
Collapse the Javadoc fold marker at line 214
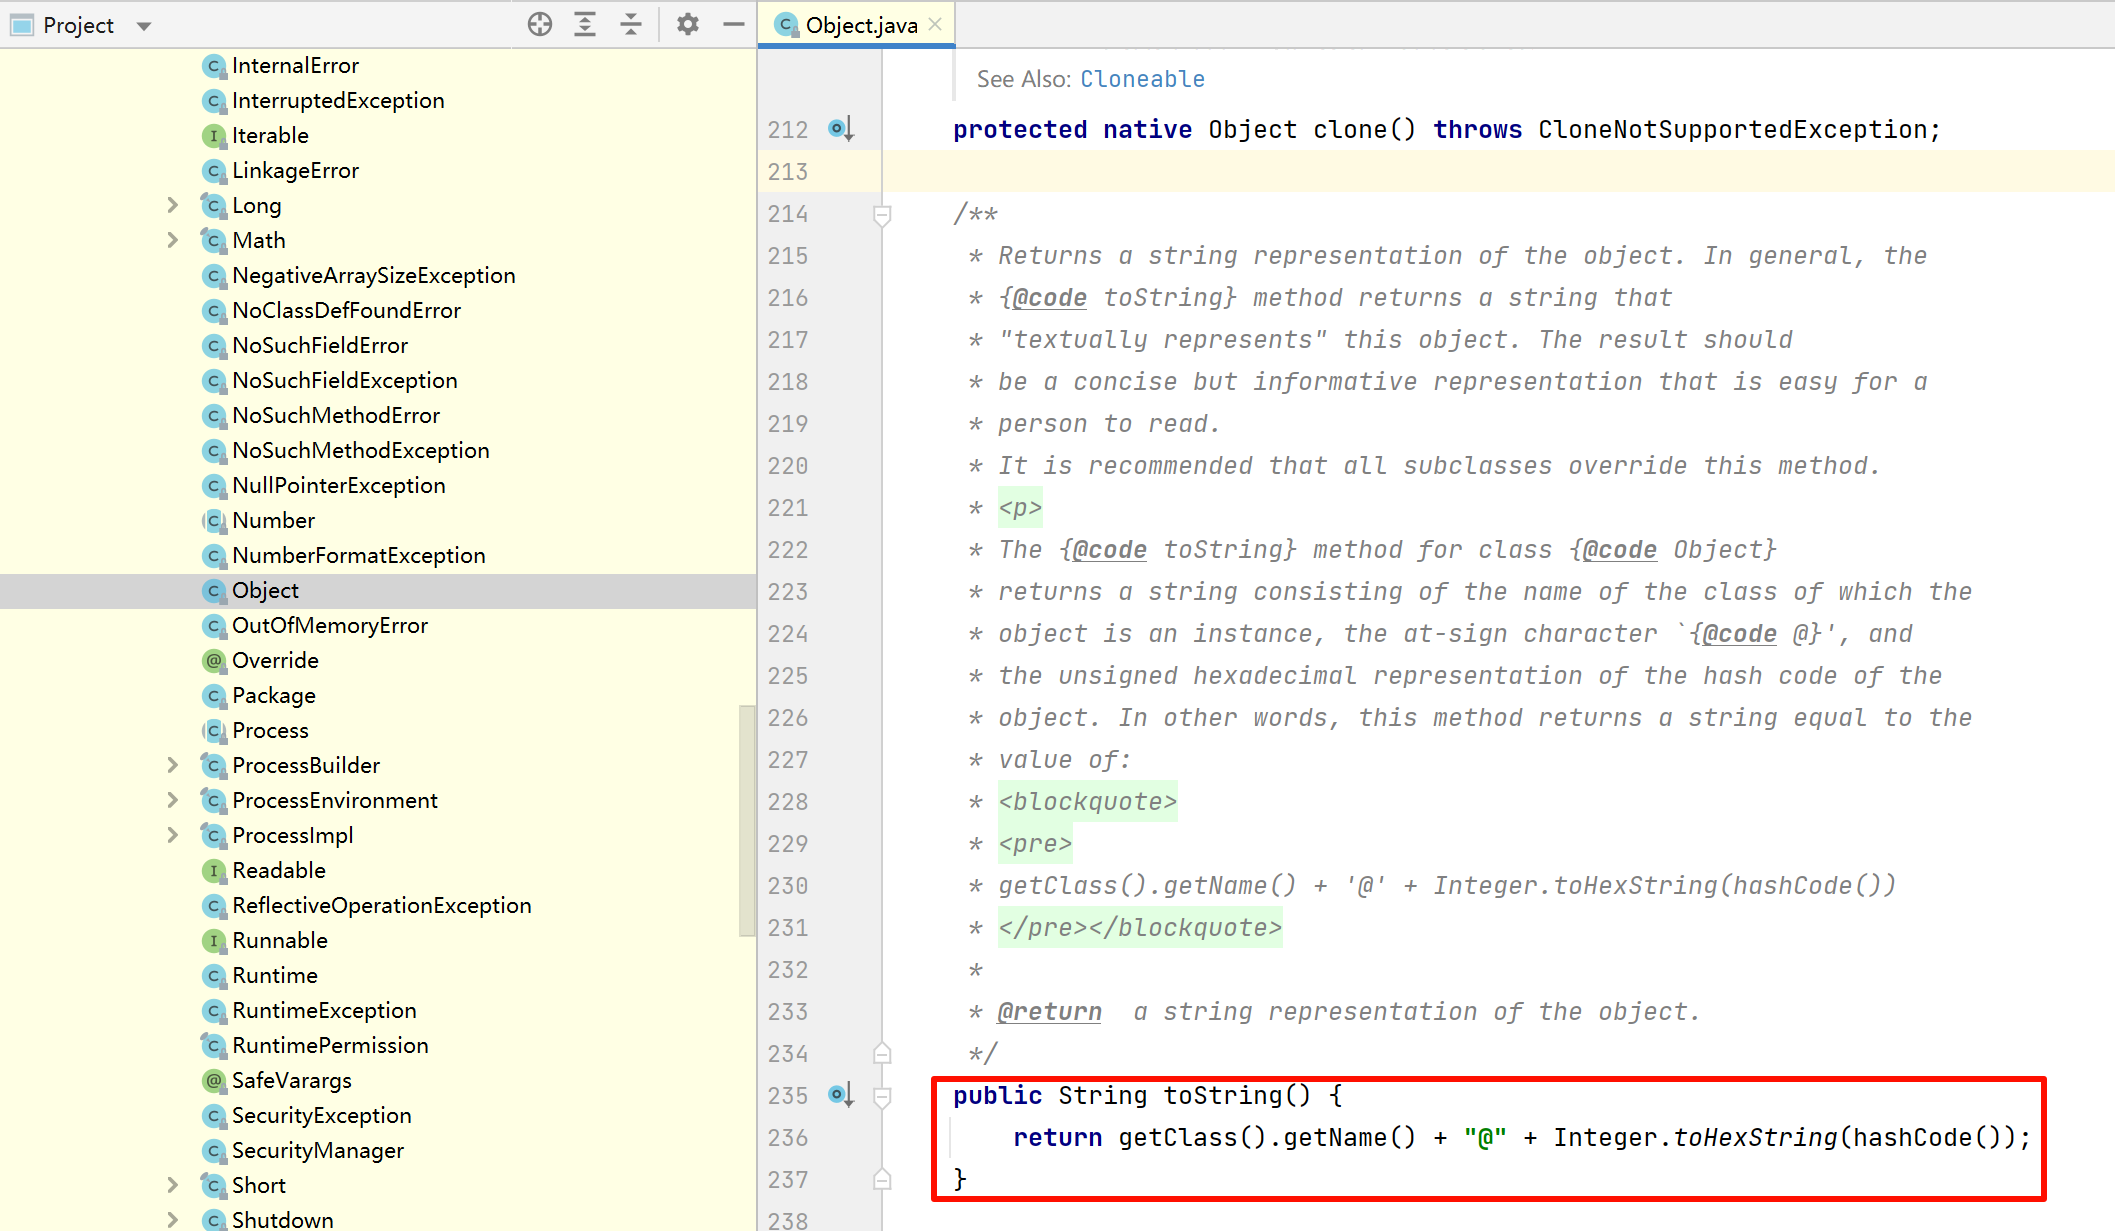[882, 215]
